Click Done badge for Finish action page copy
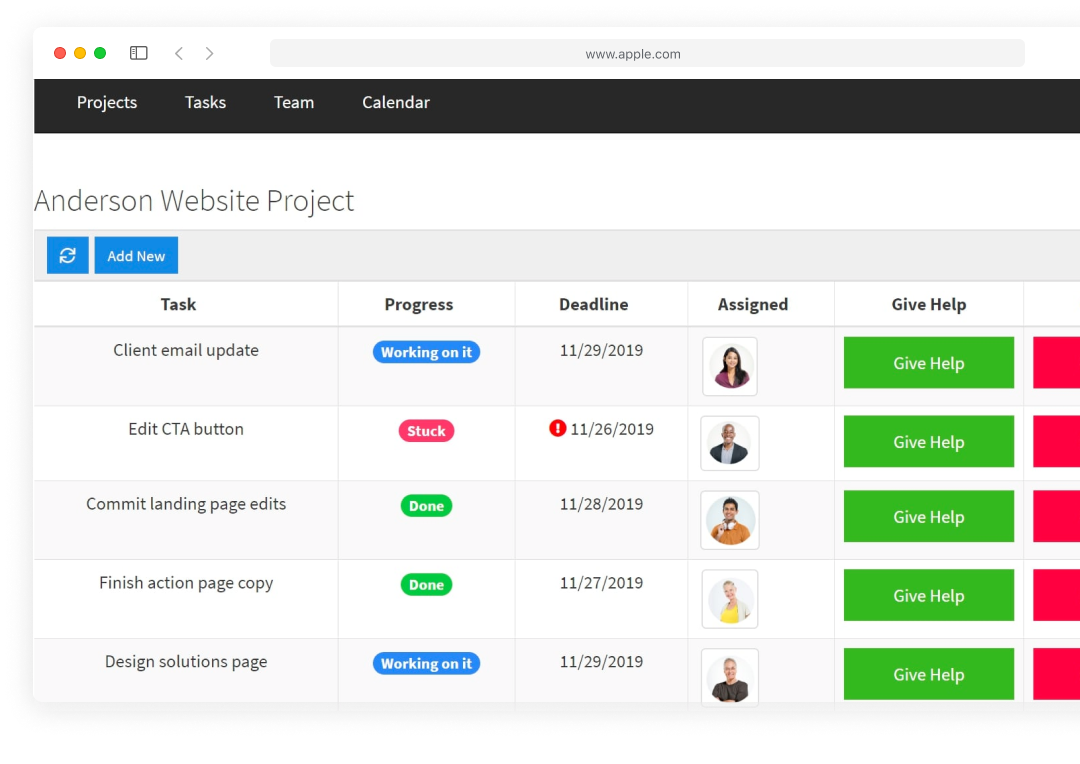Screen dimensions: 1080x764 [426, 585]
